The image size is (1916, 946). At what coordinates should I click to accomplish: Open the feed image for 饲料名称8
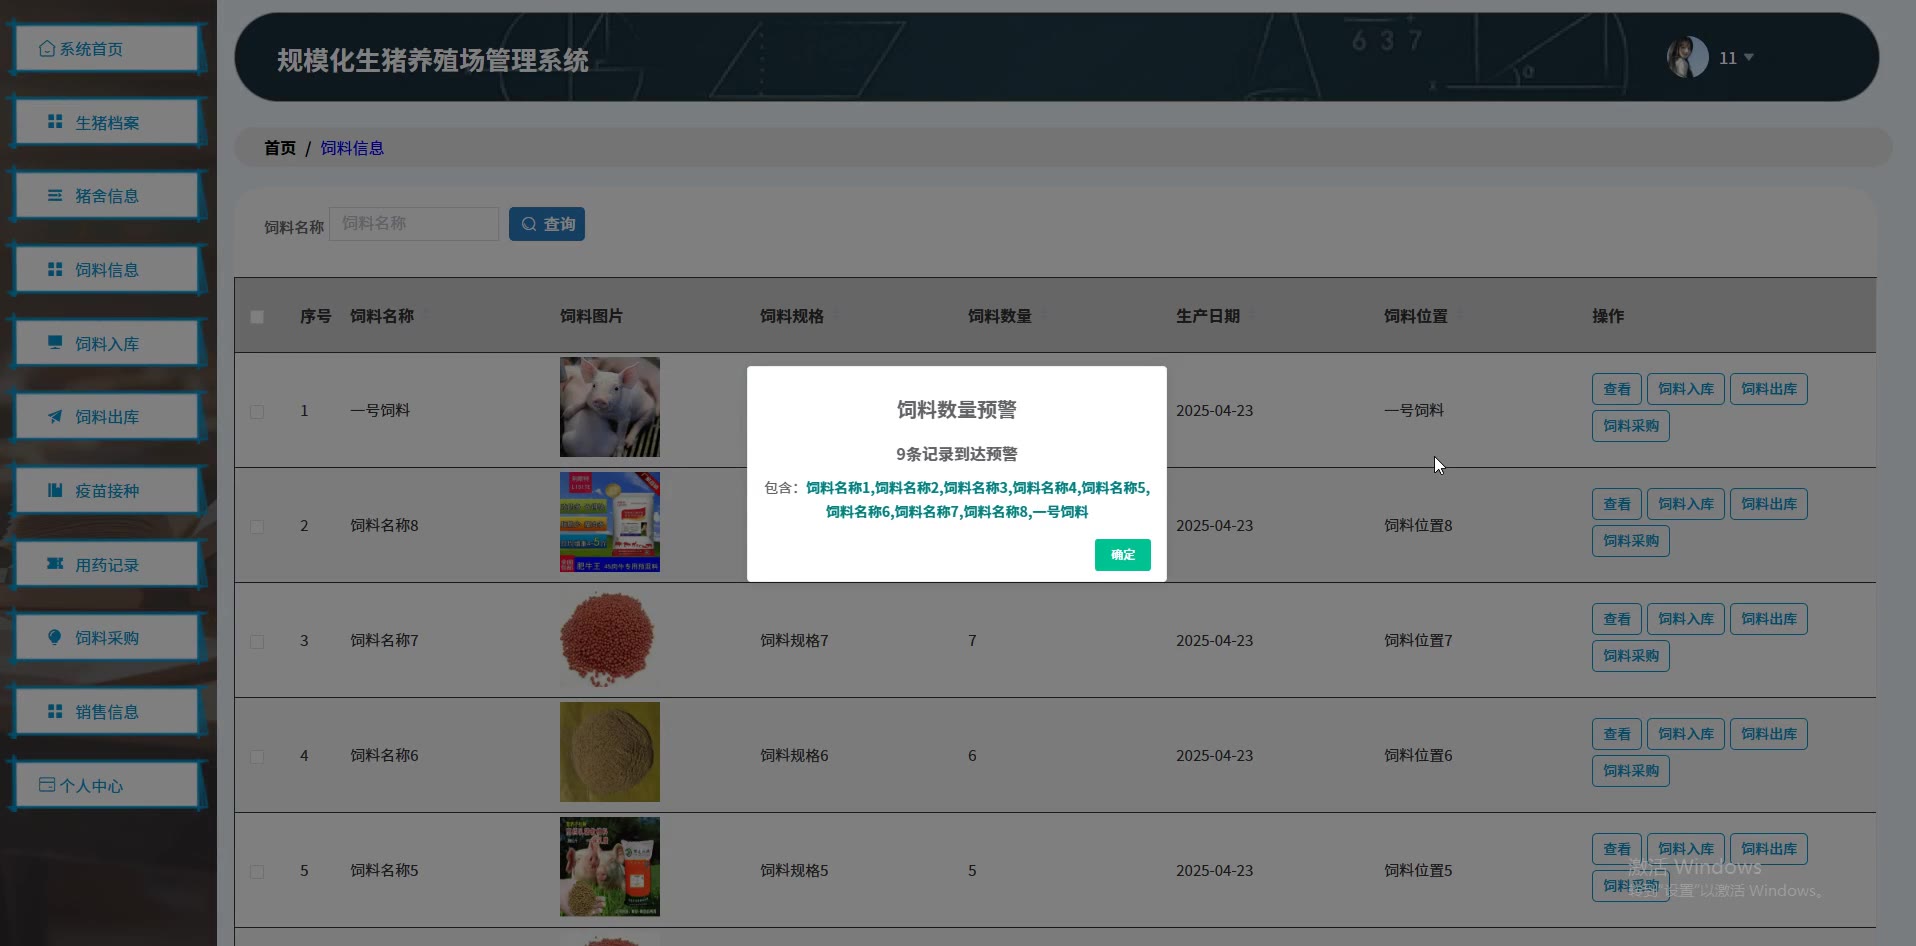click(x=610, y=522)
